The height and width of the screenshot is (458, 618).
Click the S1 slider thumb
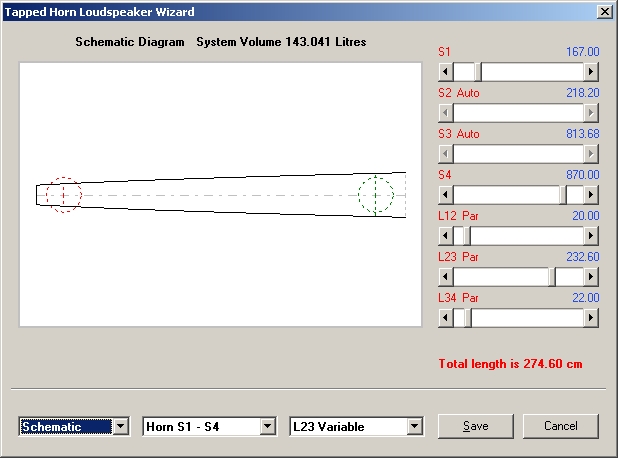click(478, 72)
